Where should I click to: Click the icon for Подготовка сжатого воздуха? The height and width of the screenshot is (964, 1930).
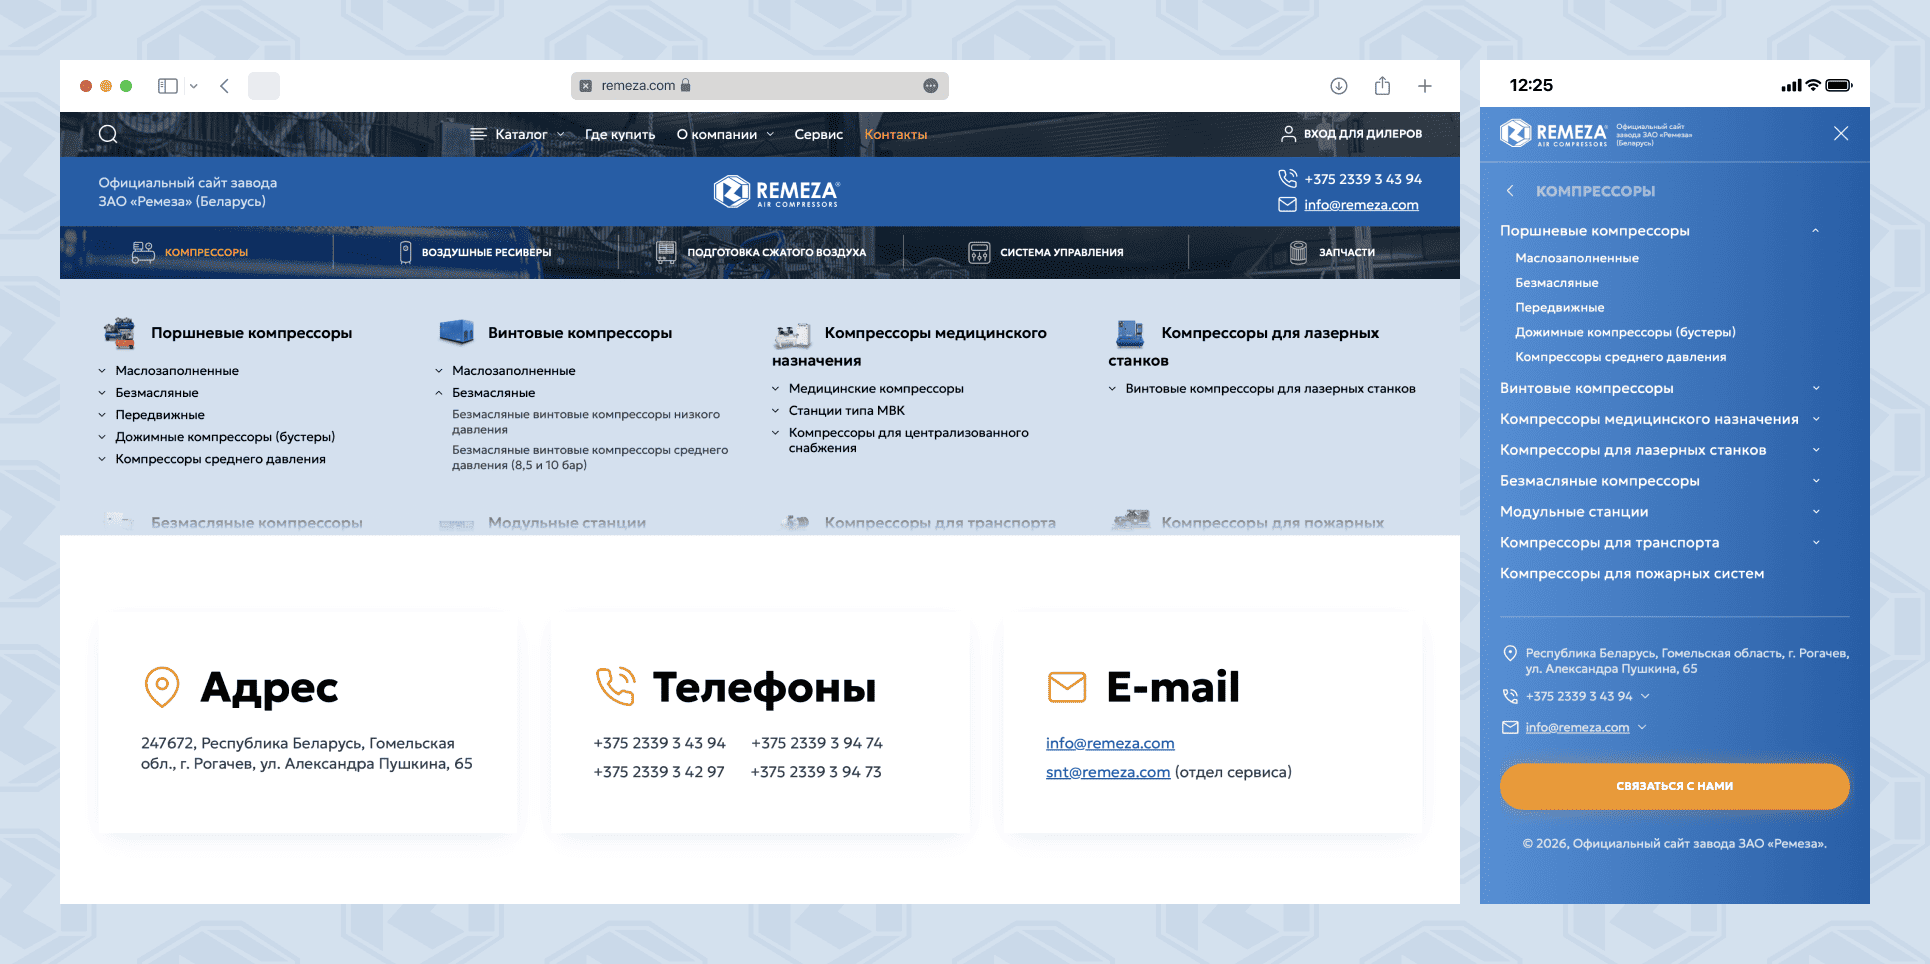coord(666,252)
